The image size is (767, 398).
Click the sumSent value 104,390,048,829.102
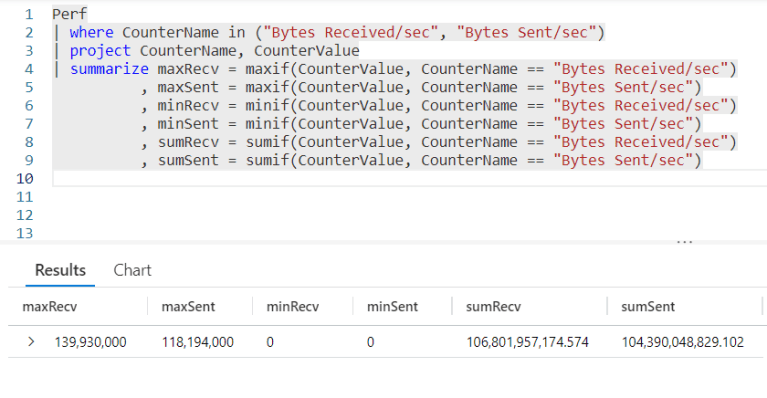tap(682, 342)
